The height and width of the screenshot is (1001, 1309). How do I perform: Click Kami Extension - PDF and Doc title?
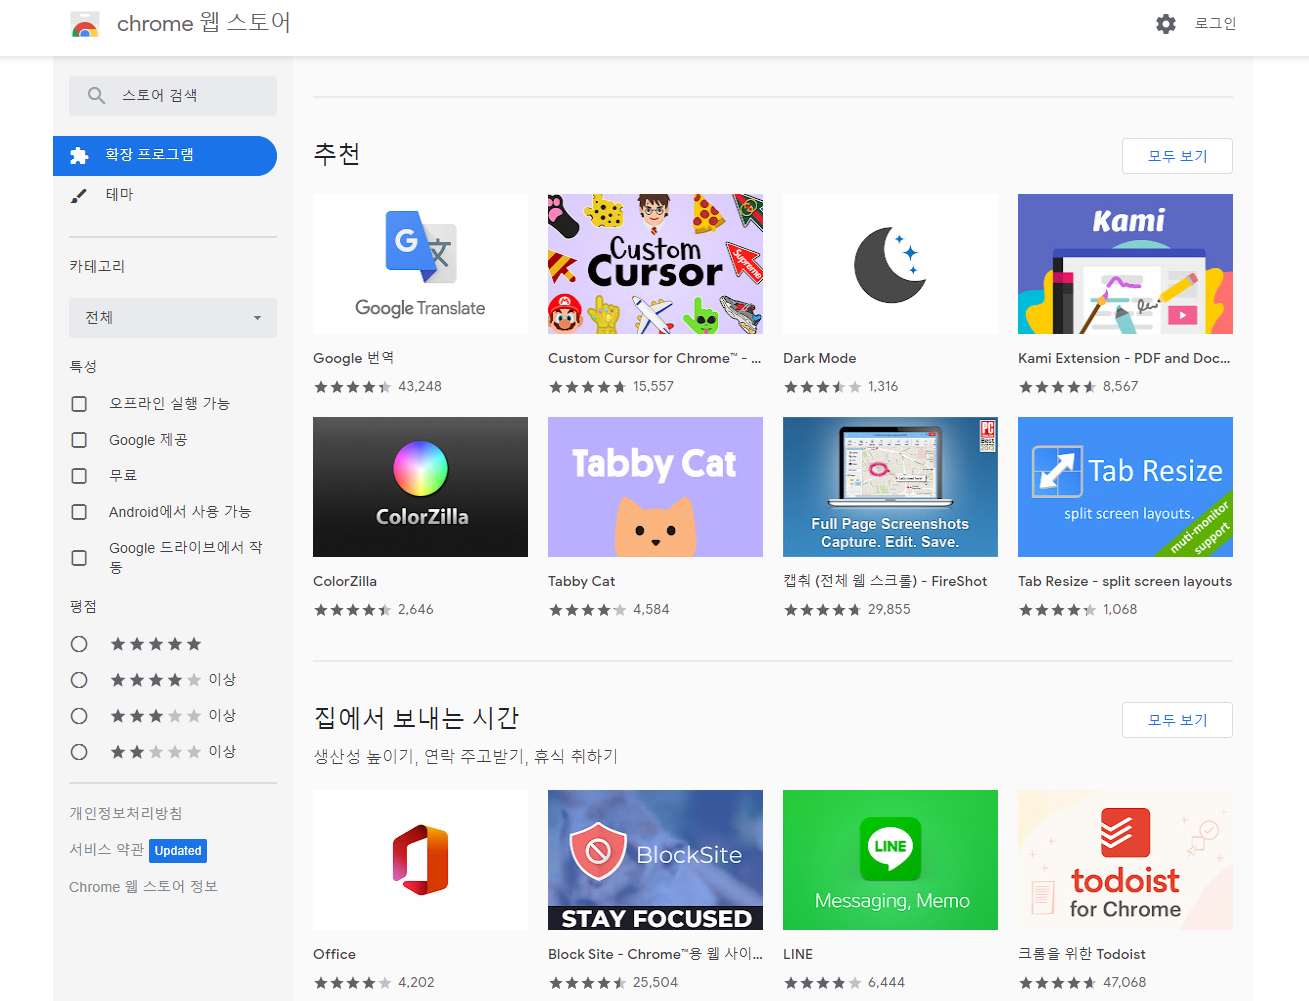click(x=1124, y=358)
